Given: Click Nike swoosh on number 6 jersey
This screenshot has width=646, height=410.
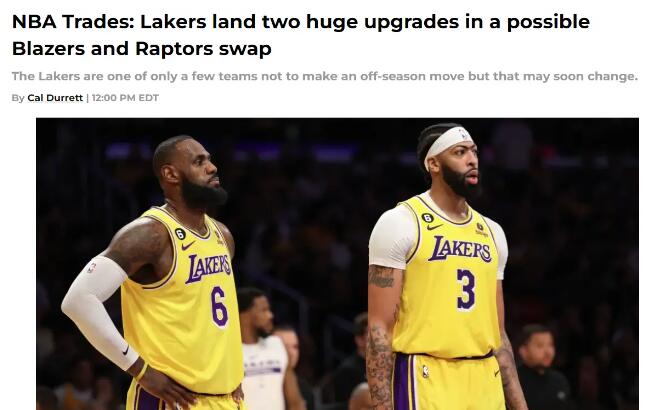Looking at the screenshot, I should coord(188,246).
